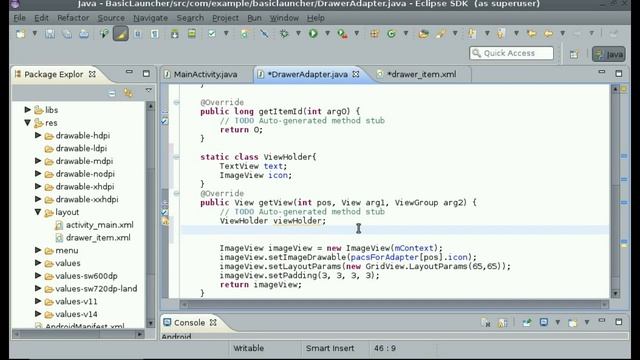The width and height of the screenshot is (640, 360).
Task: Click the Open Console icon
Action: pos(572,322)
